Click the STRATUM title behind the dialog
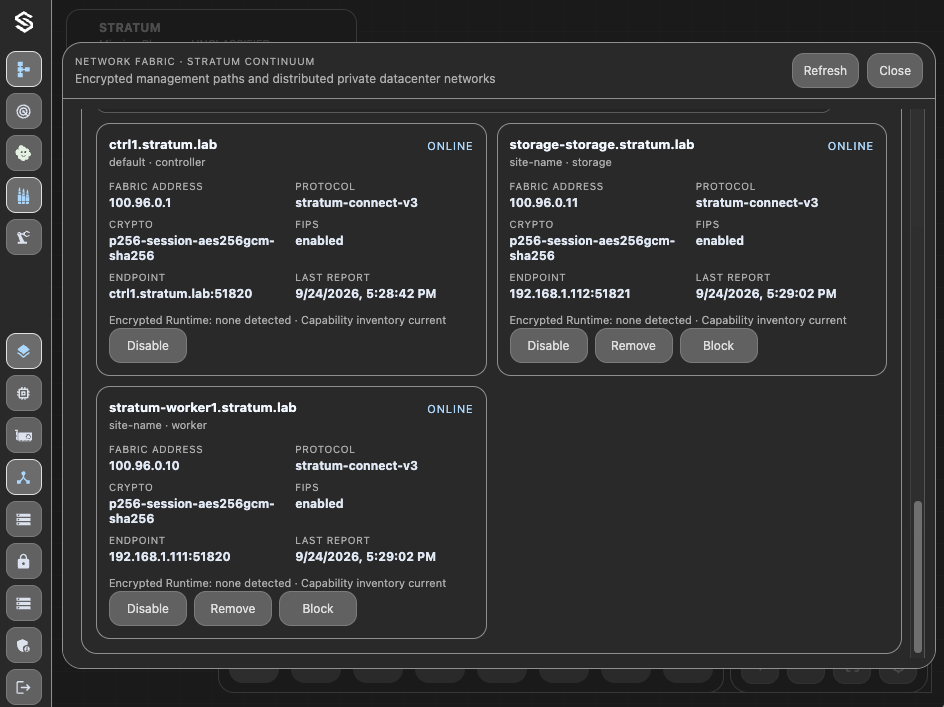The image size is (944, 707). tap(129, 28)
